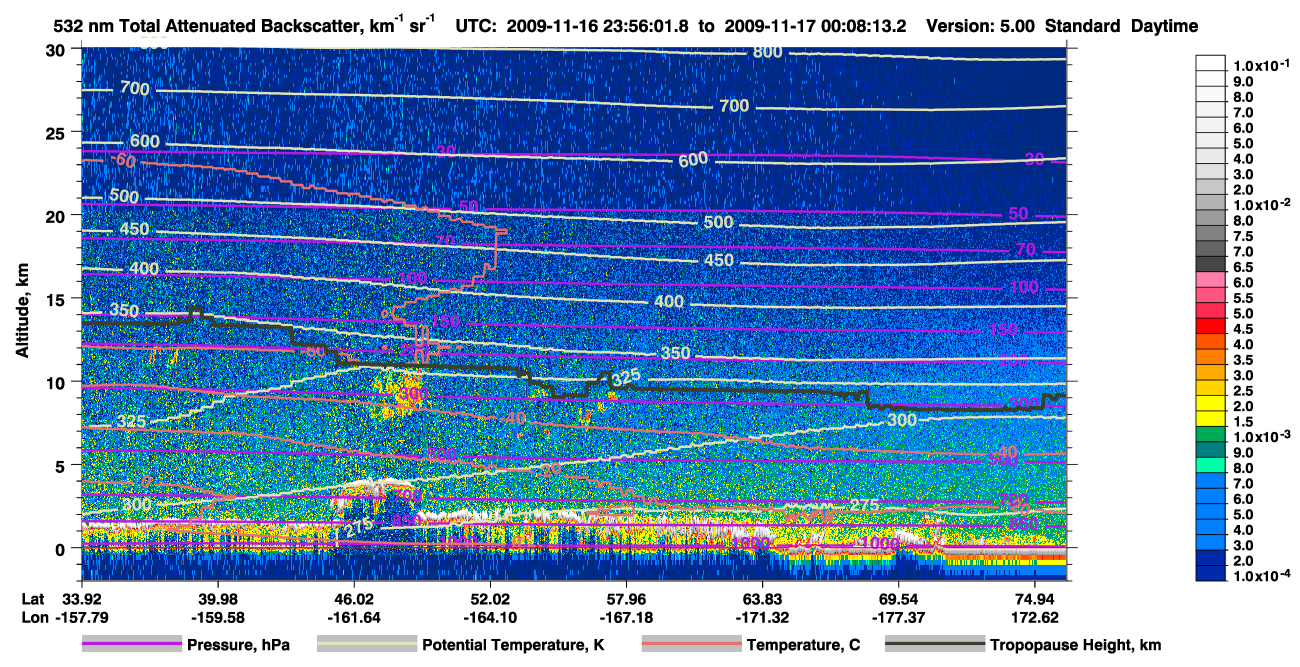Click the longitude value 172.62
Image resolution: width=1300 pixels, height=667 pixels.
coord(1037,617)
